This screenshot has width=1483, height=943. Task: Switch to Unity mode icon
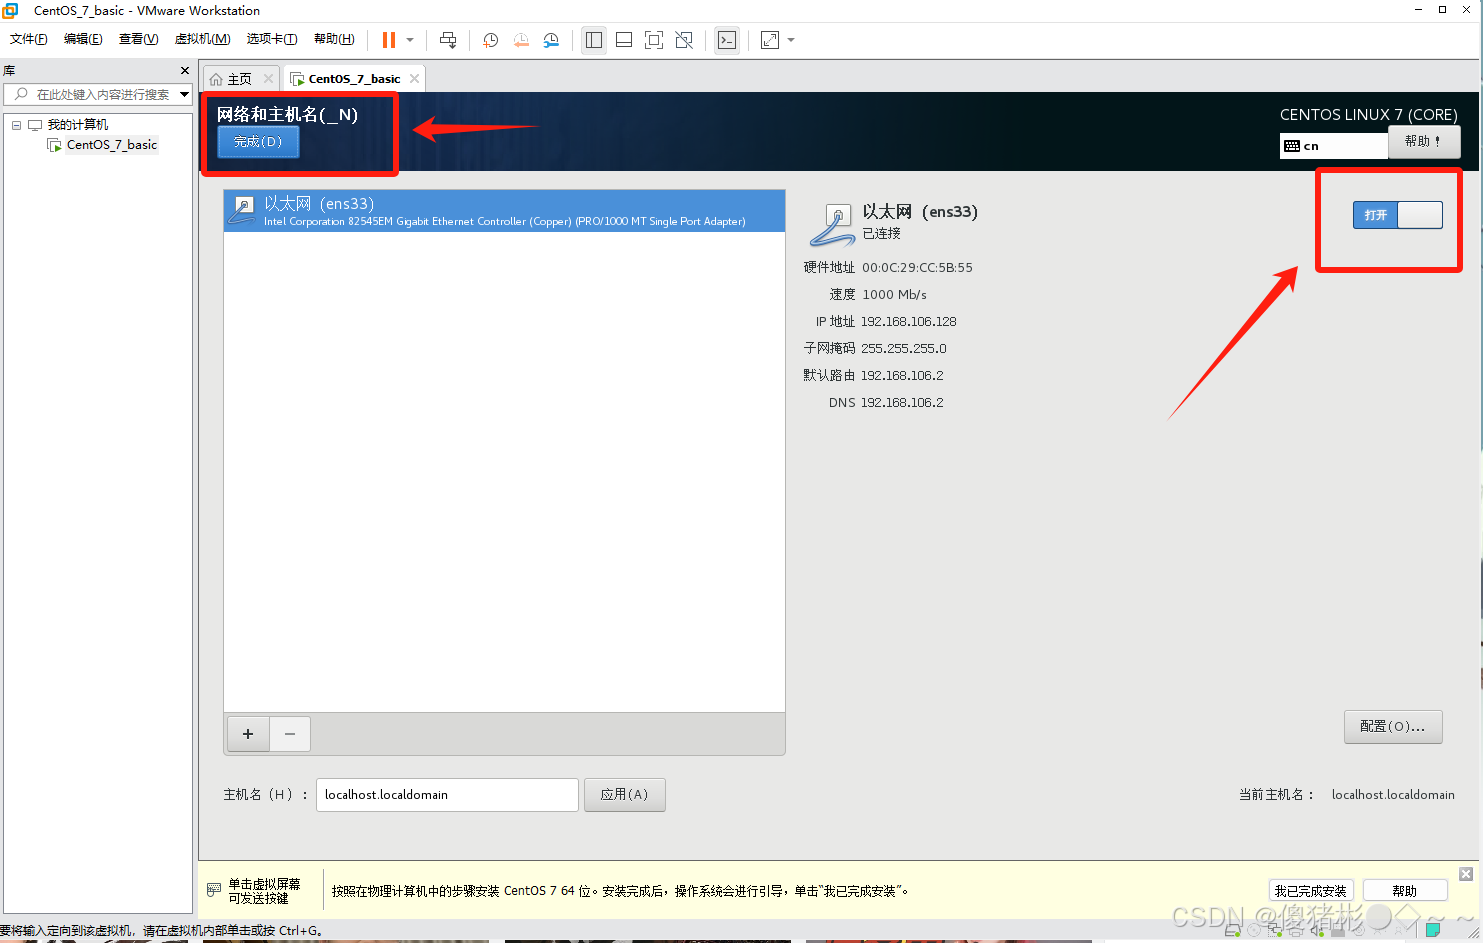click(684, 40)
